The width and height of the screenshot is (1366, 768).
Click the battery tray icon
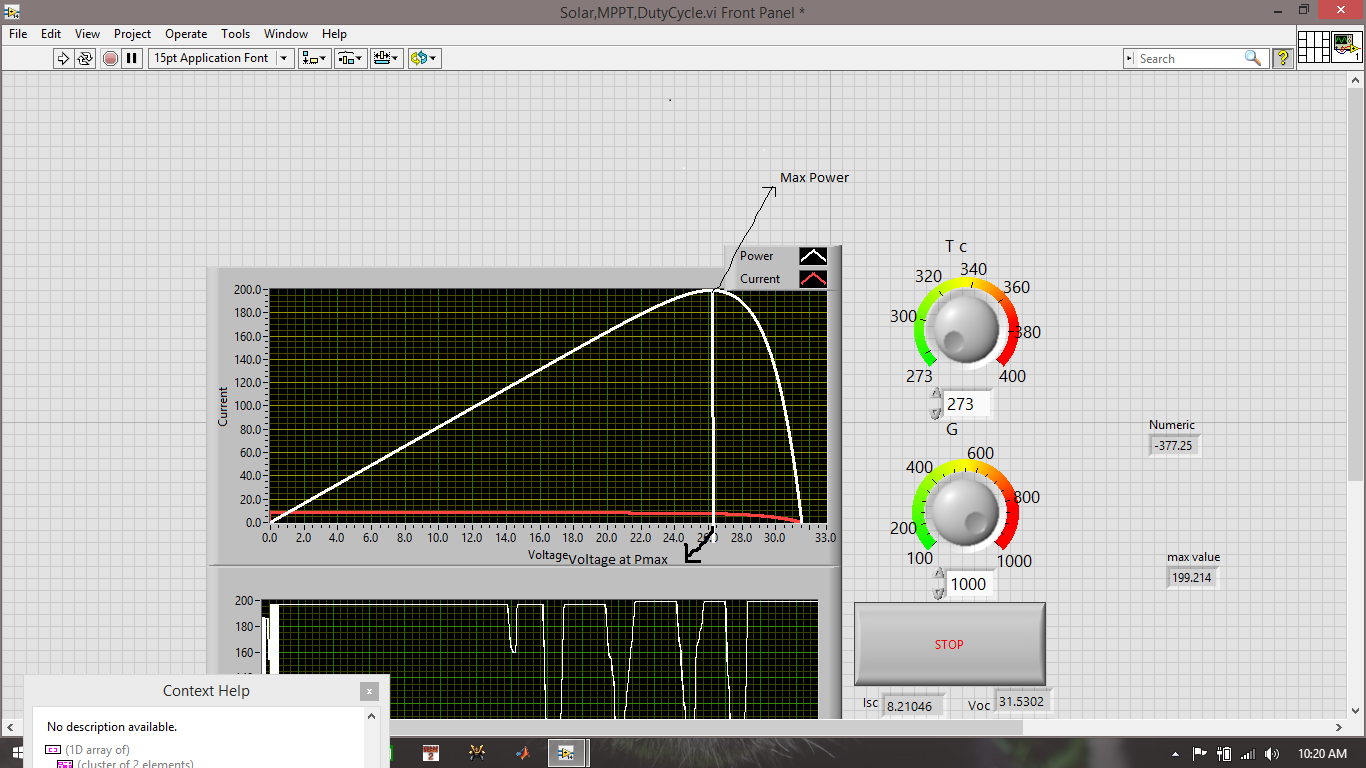tap(1225, 753)
